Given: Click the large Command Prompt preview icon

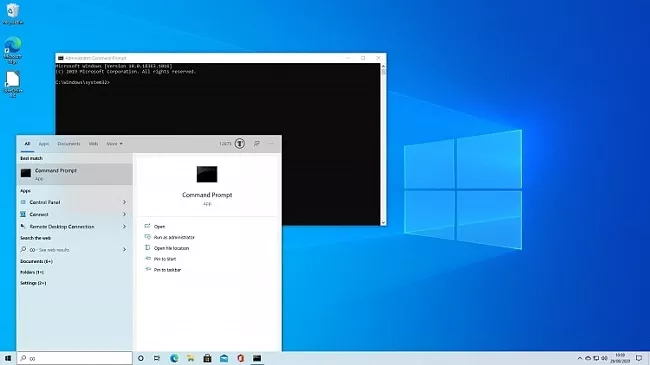Looking at the screenshot, I should pyautogui.click(x=207, y=174).
